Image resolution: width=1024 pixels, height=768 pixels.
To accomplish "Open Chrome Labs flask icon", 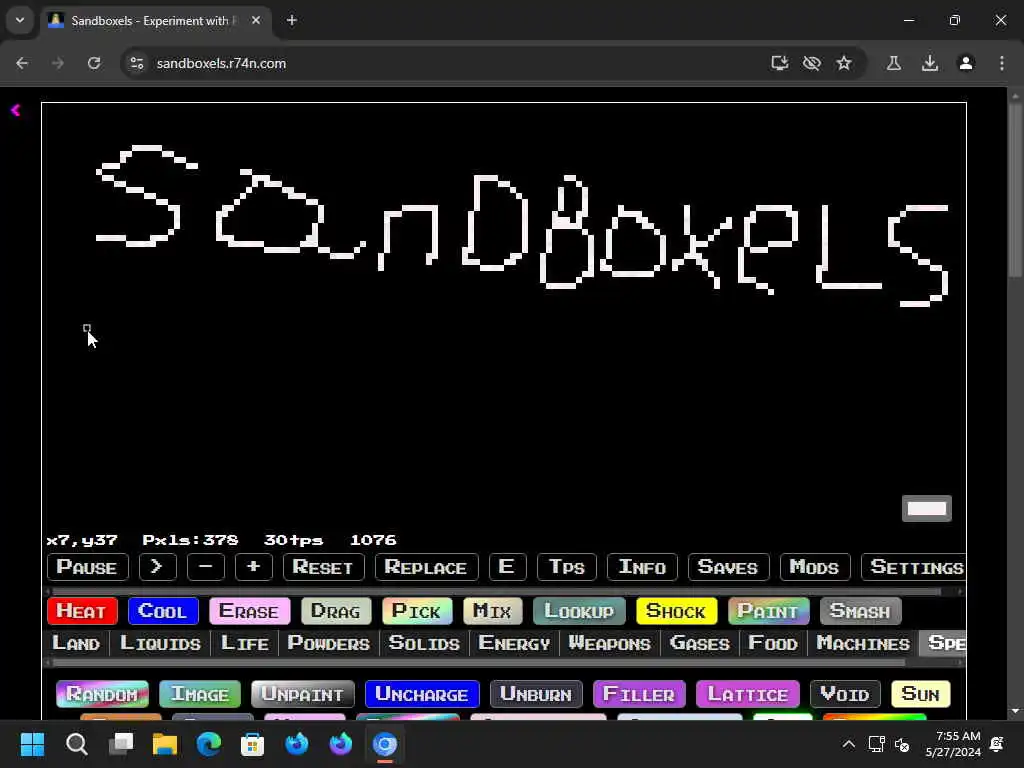I will pos(894,63).
